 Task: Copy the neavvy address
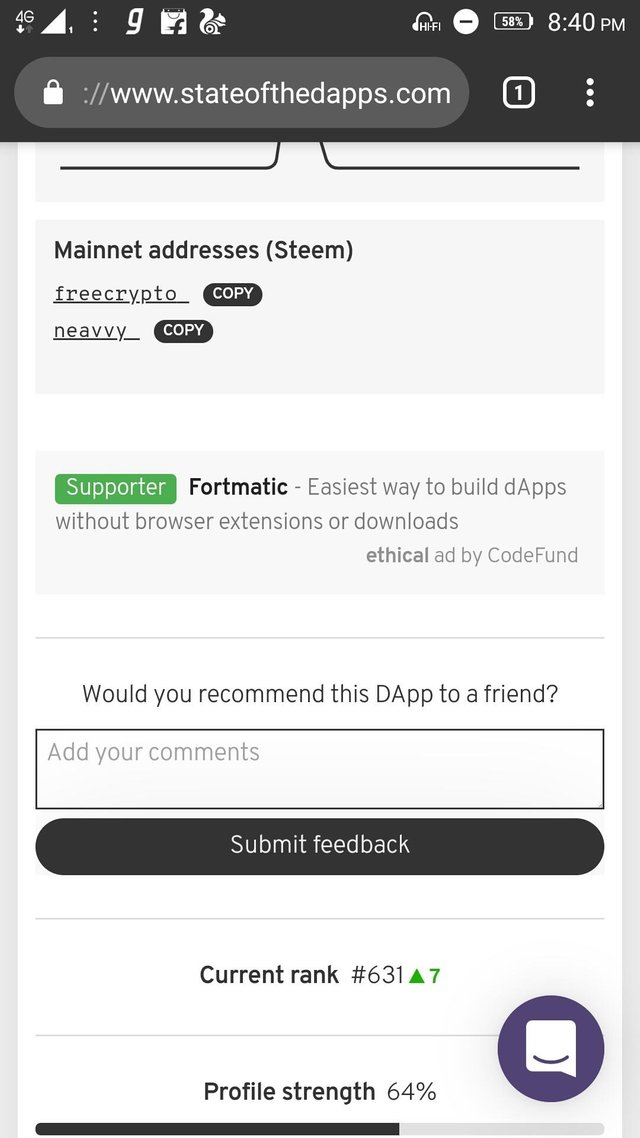(x=183, y=331)
